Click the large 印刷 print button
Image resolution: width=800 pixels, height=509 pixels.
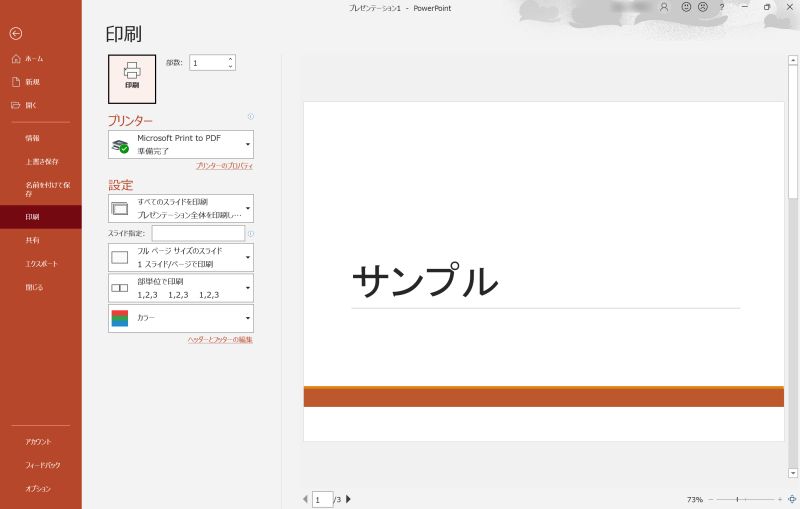(x=132, y=79)
